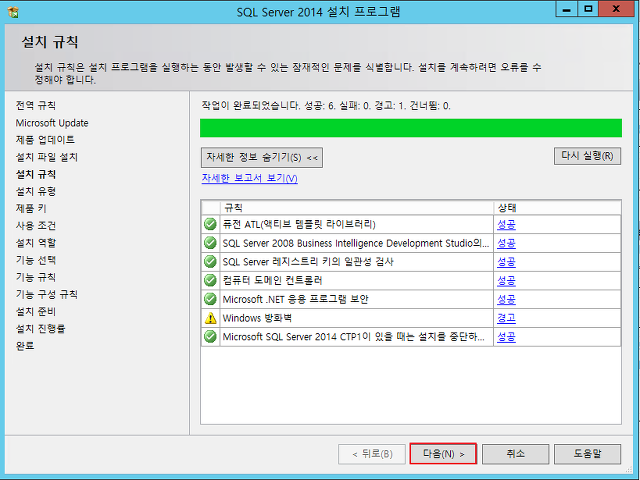Select the bold 설치 규칙 sidebar step
This screenshot has width=640, height=480.
36,174
